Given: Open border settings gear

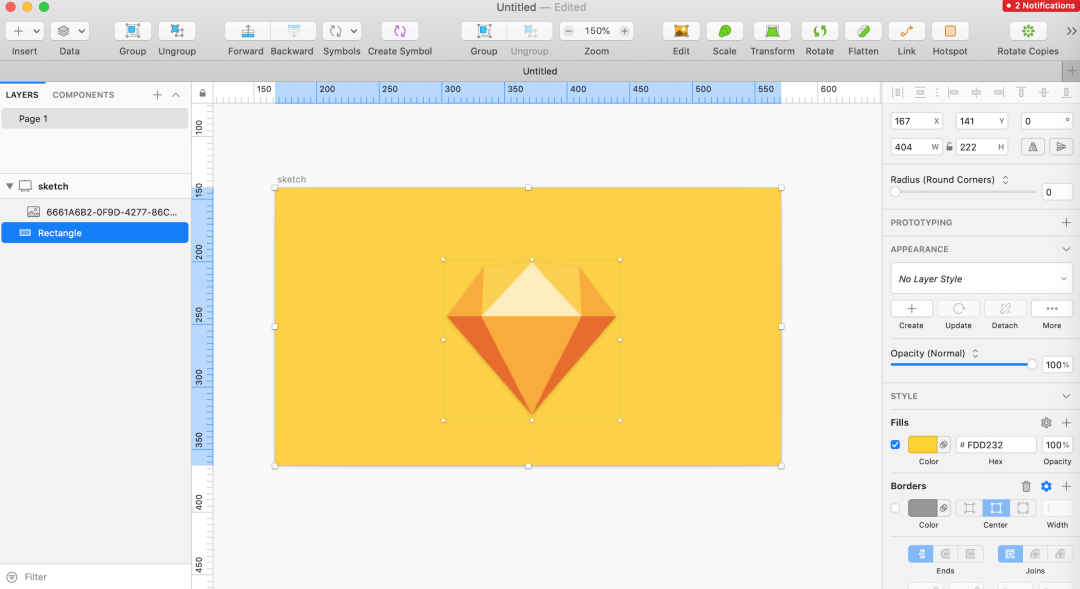Looking at the screenshot, I should click(x=1046, y=486).
